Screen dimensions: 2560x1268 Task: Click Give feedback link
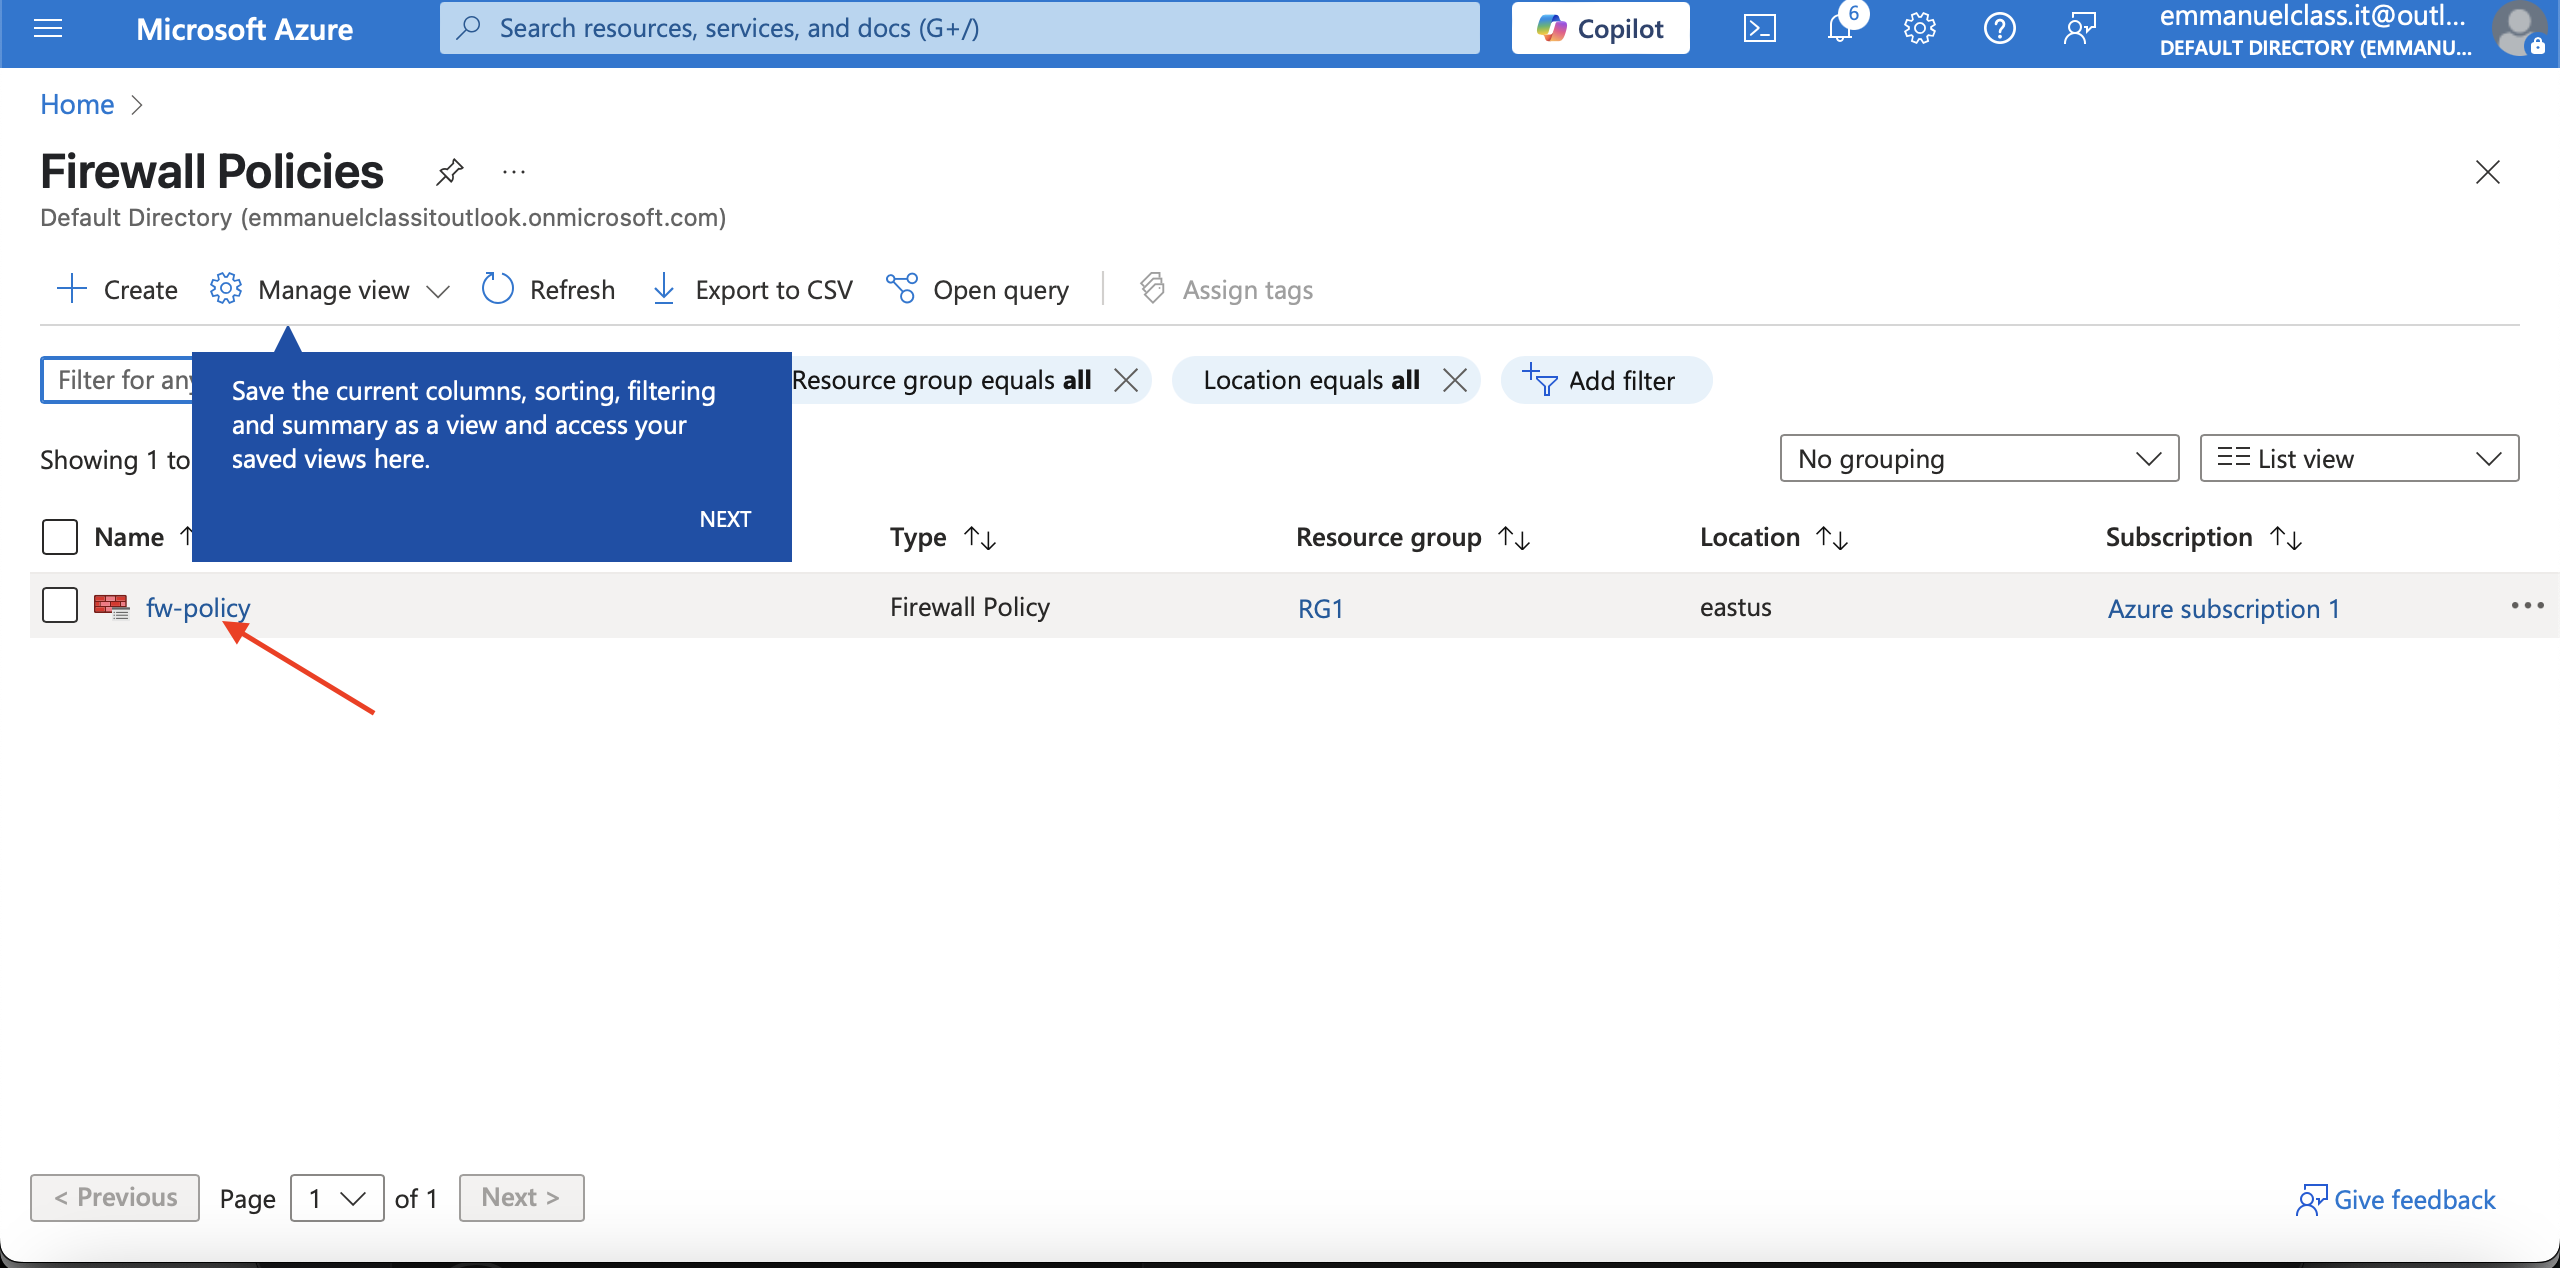2395,1200
